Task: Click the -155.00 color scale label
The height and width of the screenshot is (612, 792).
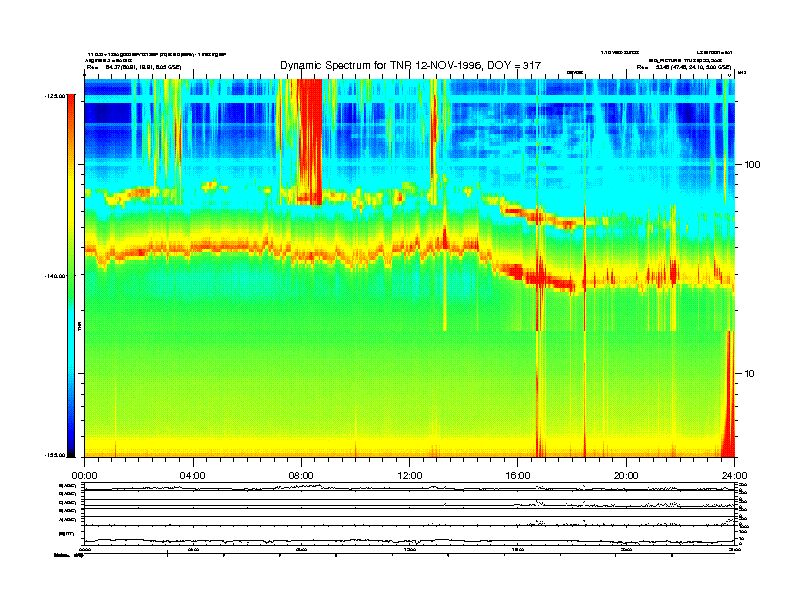Action: coord(55,455)
